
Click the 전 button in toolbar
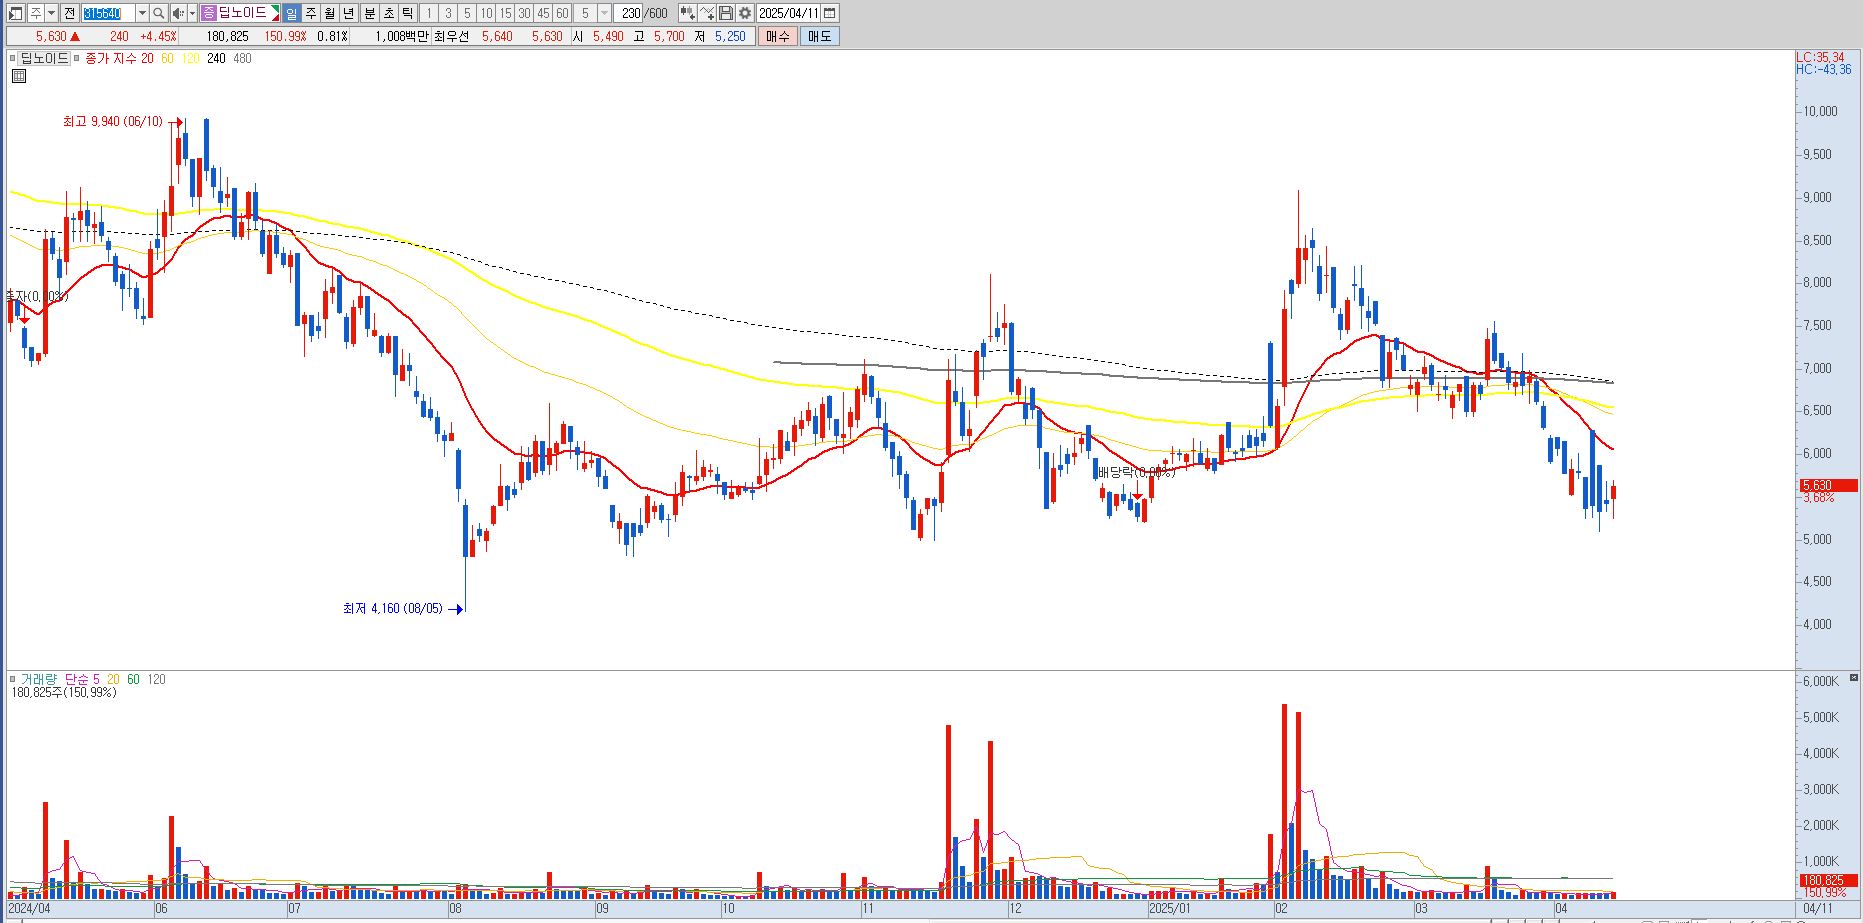[x=69, y=13]
